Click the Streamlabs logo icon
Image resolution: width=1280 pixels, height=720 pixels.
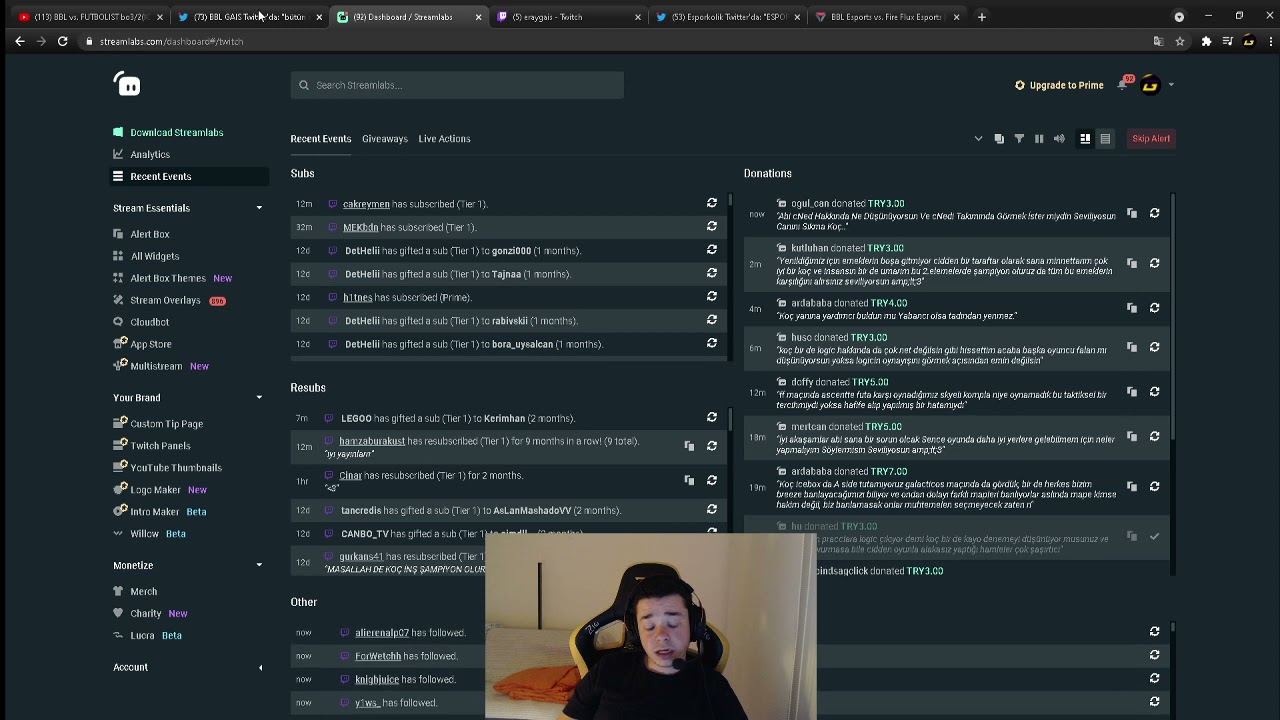127,84
